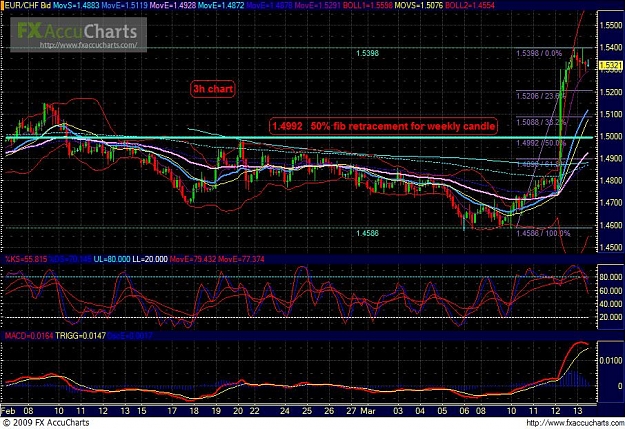Click the MovE=79.432 stochastic label
Viewport: 625px width, 429px height.
193,259
